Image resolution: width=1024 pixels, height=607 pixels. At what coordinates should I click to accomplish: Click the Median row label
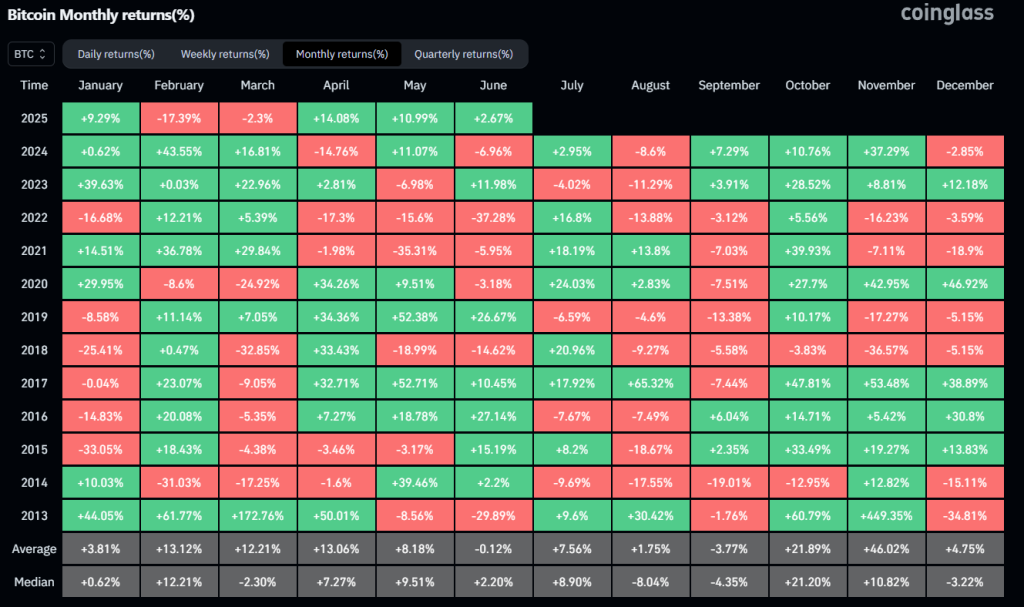pos(34,581)
